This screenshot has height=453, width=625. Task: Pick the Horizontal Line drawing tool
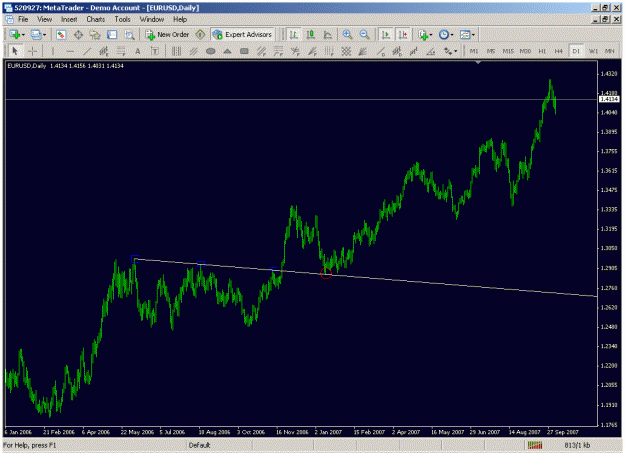[x=70, y=51]
